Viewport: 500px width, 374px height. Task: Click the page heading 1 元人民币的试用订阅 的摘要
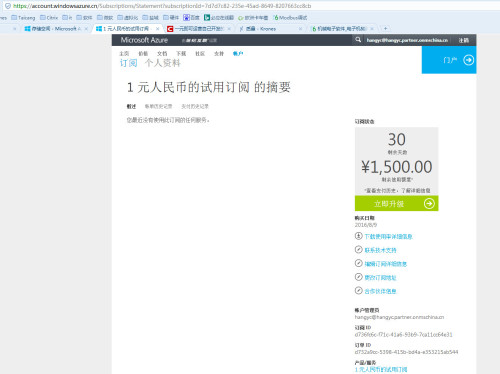209,87
